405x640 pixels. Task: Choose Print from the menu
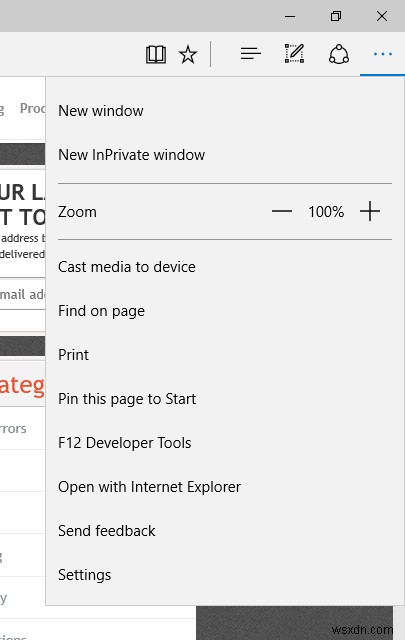click(225, 355)
